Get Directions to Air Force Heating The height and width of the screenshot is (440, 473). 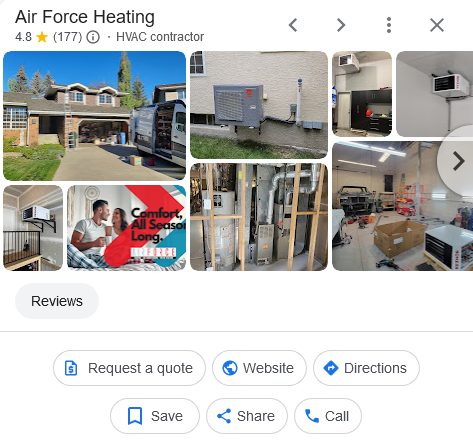click(x=366, y=368)
